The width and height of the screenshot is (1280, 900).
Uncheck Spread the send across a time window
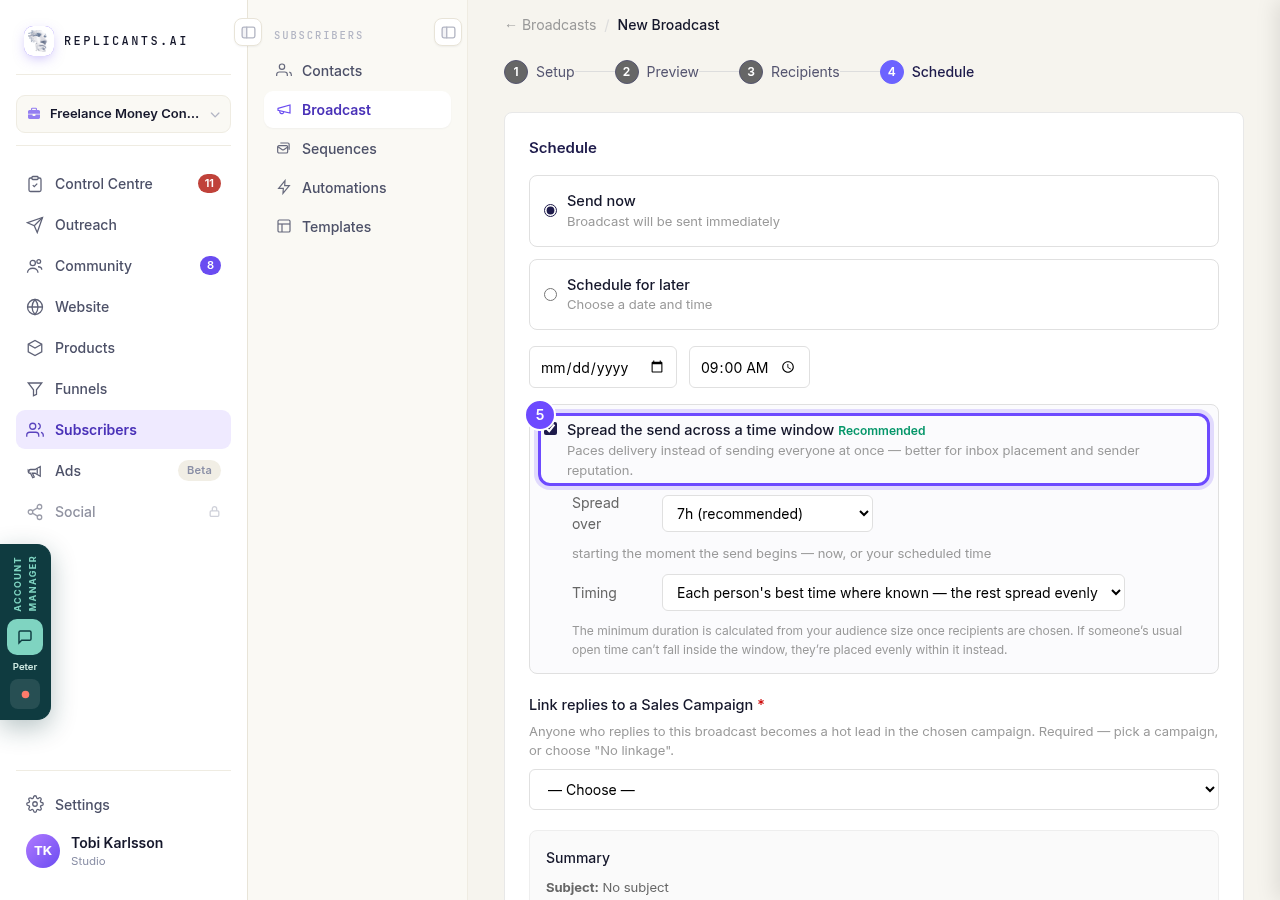[x=551, y=429]
